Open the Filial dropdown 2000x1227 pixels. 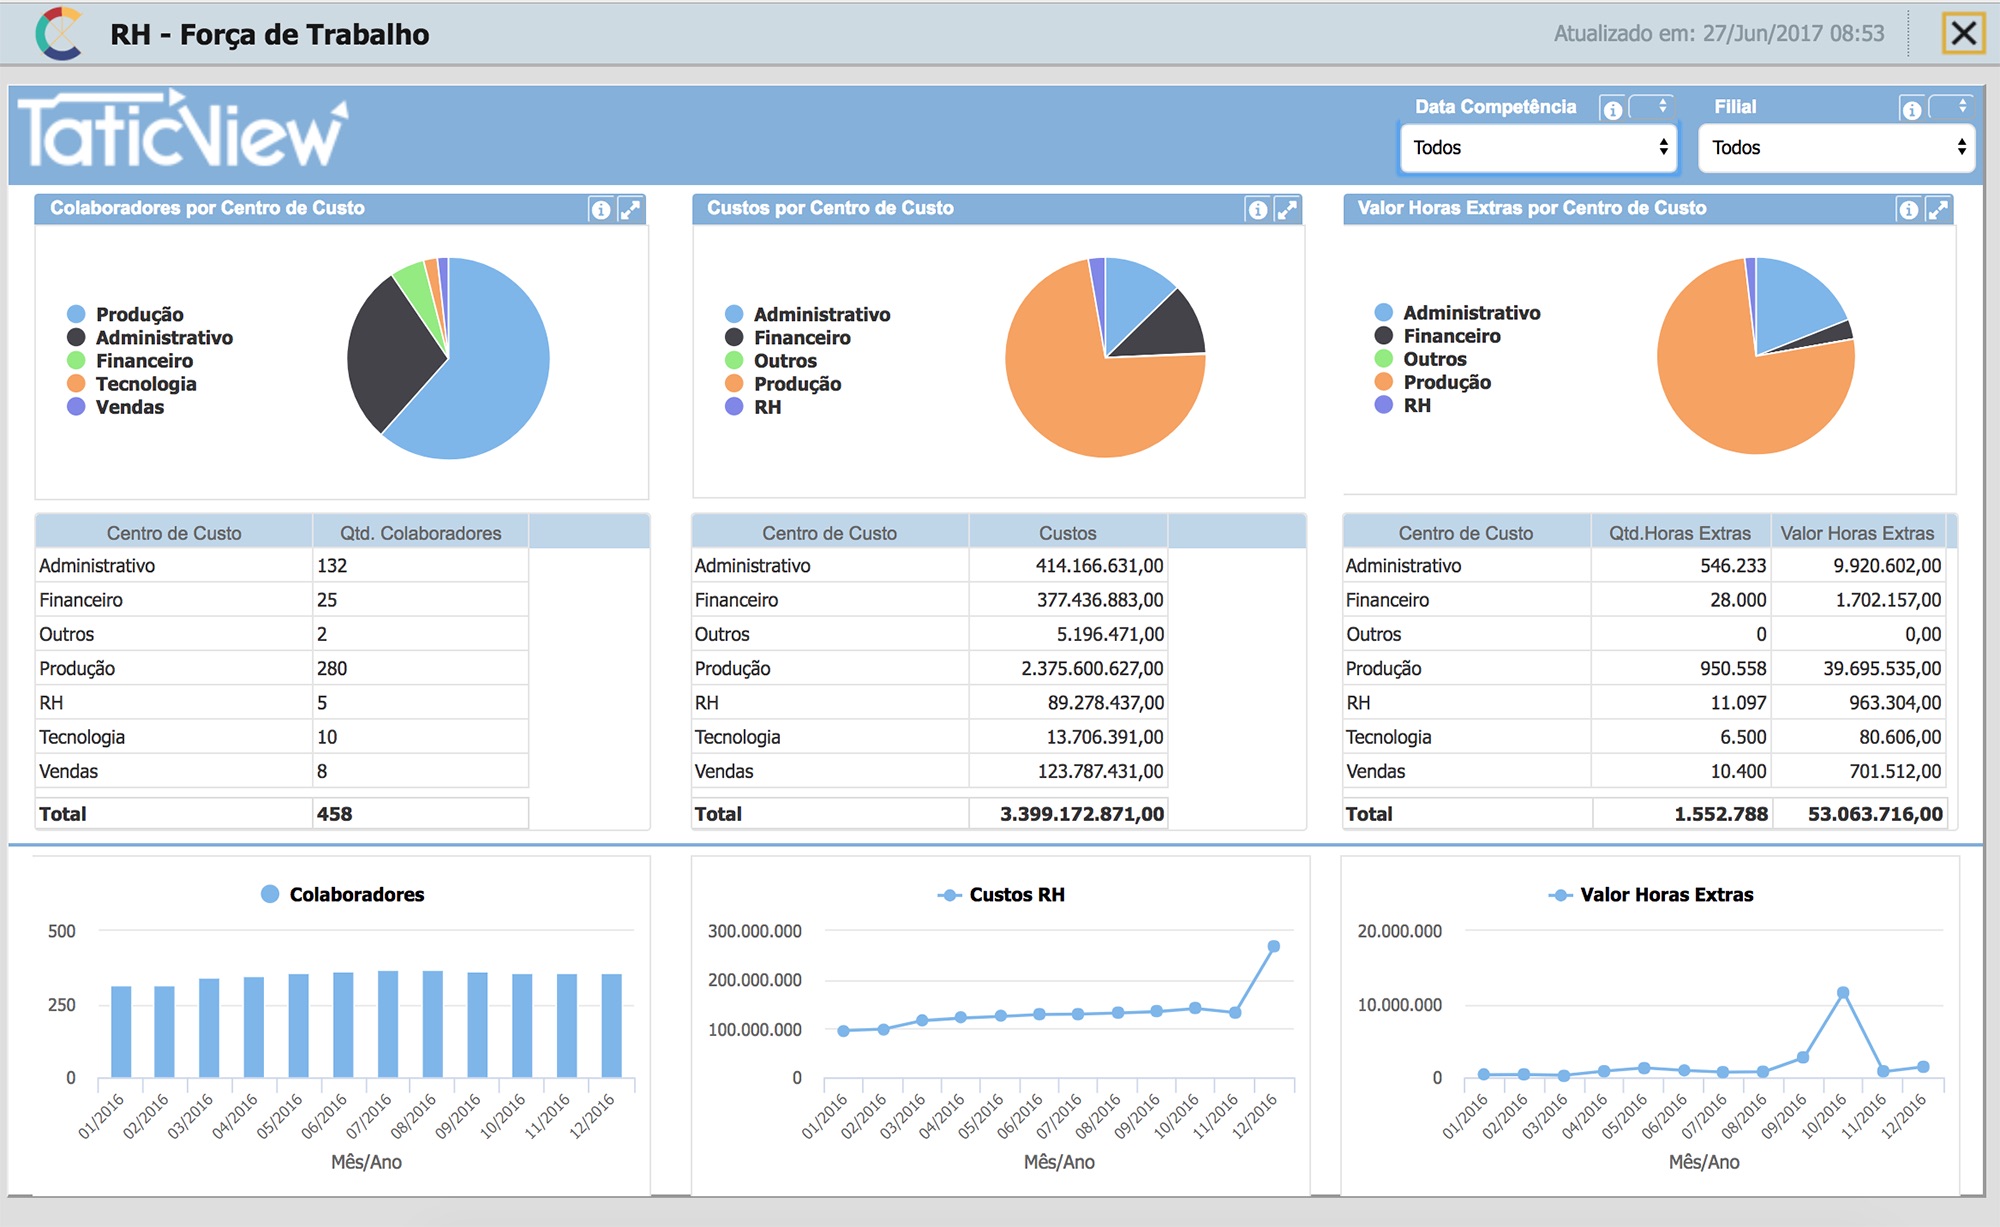coord(1836,147)
